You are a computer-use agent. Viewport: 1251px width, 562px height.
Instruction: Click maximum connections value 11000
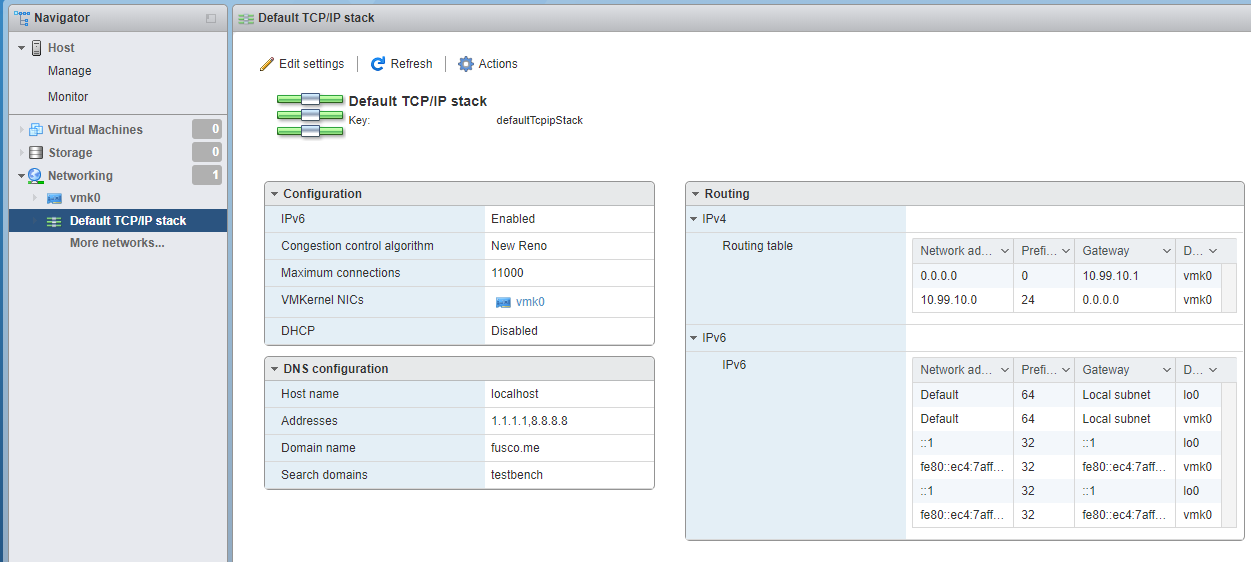pyautogui.click(x=507, y=273)
